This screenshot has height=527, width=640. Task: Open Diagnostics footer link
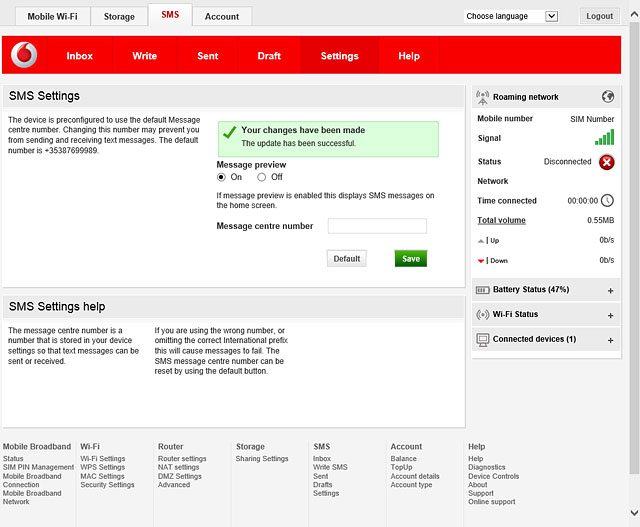(x=487, y=467)
